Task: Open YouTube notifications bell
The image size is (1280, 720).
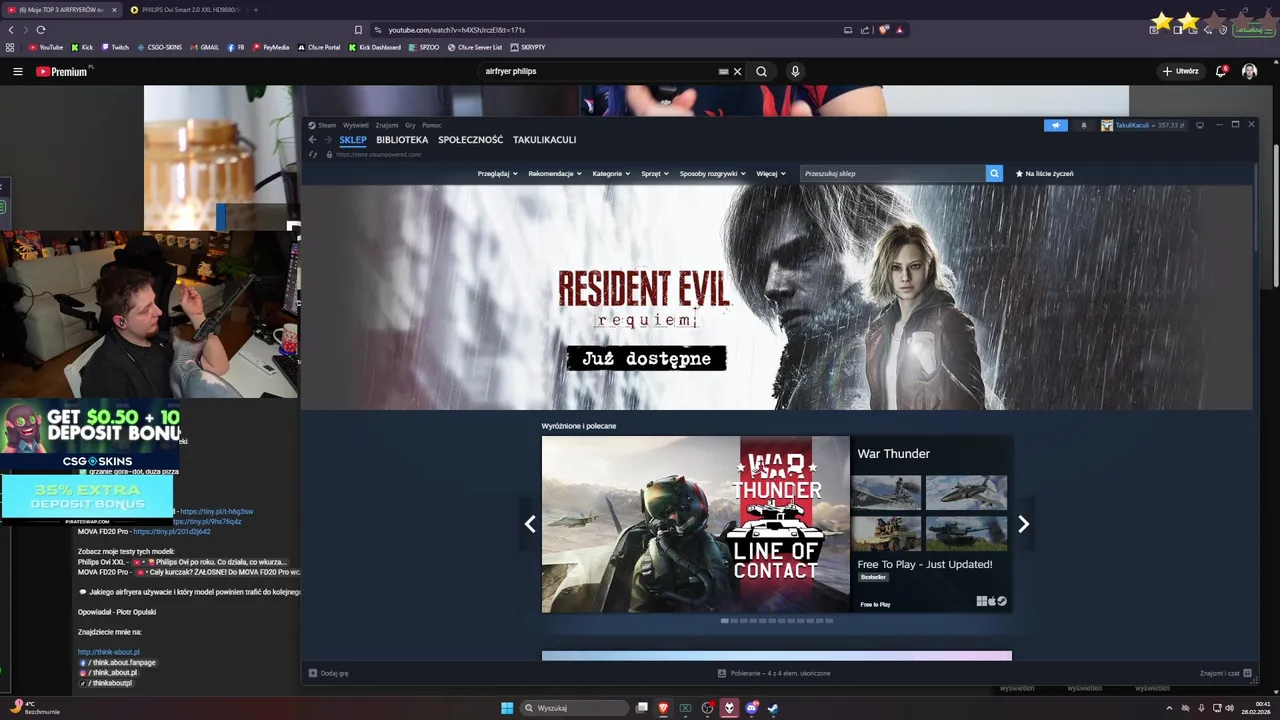Action: (x=1221, y=71)
